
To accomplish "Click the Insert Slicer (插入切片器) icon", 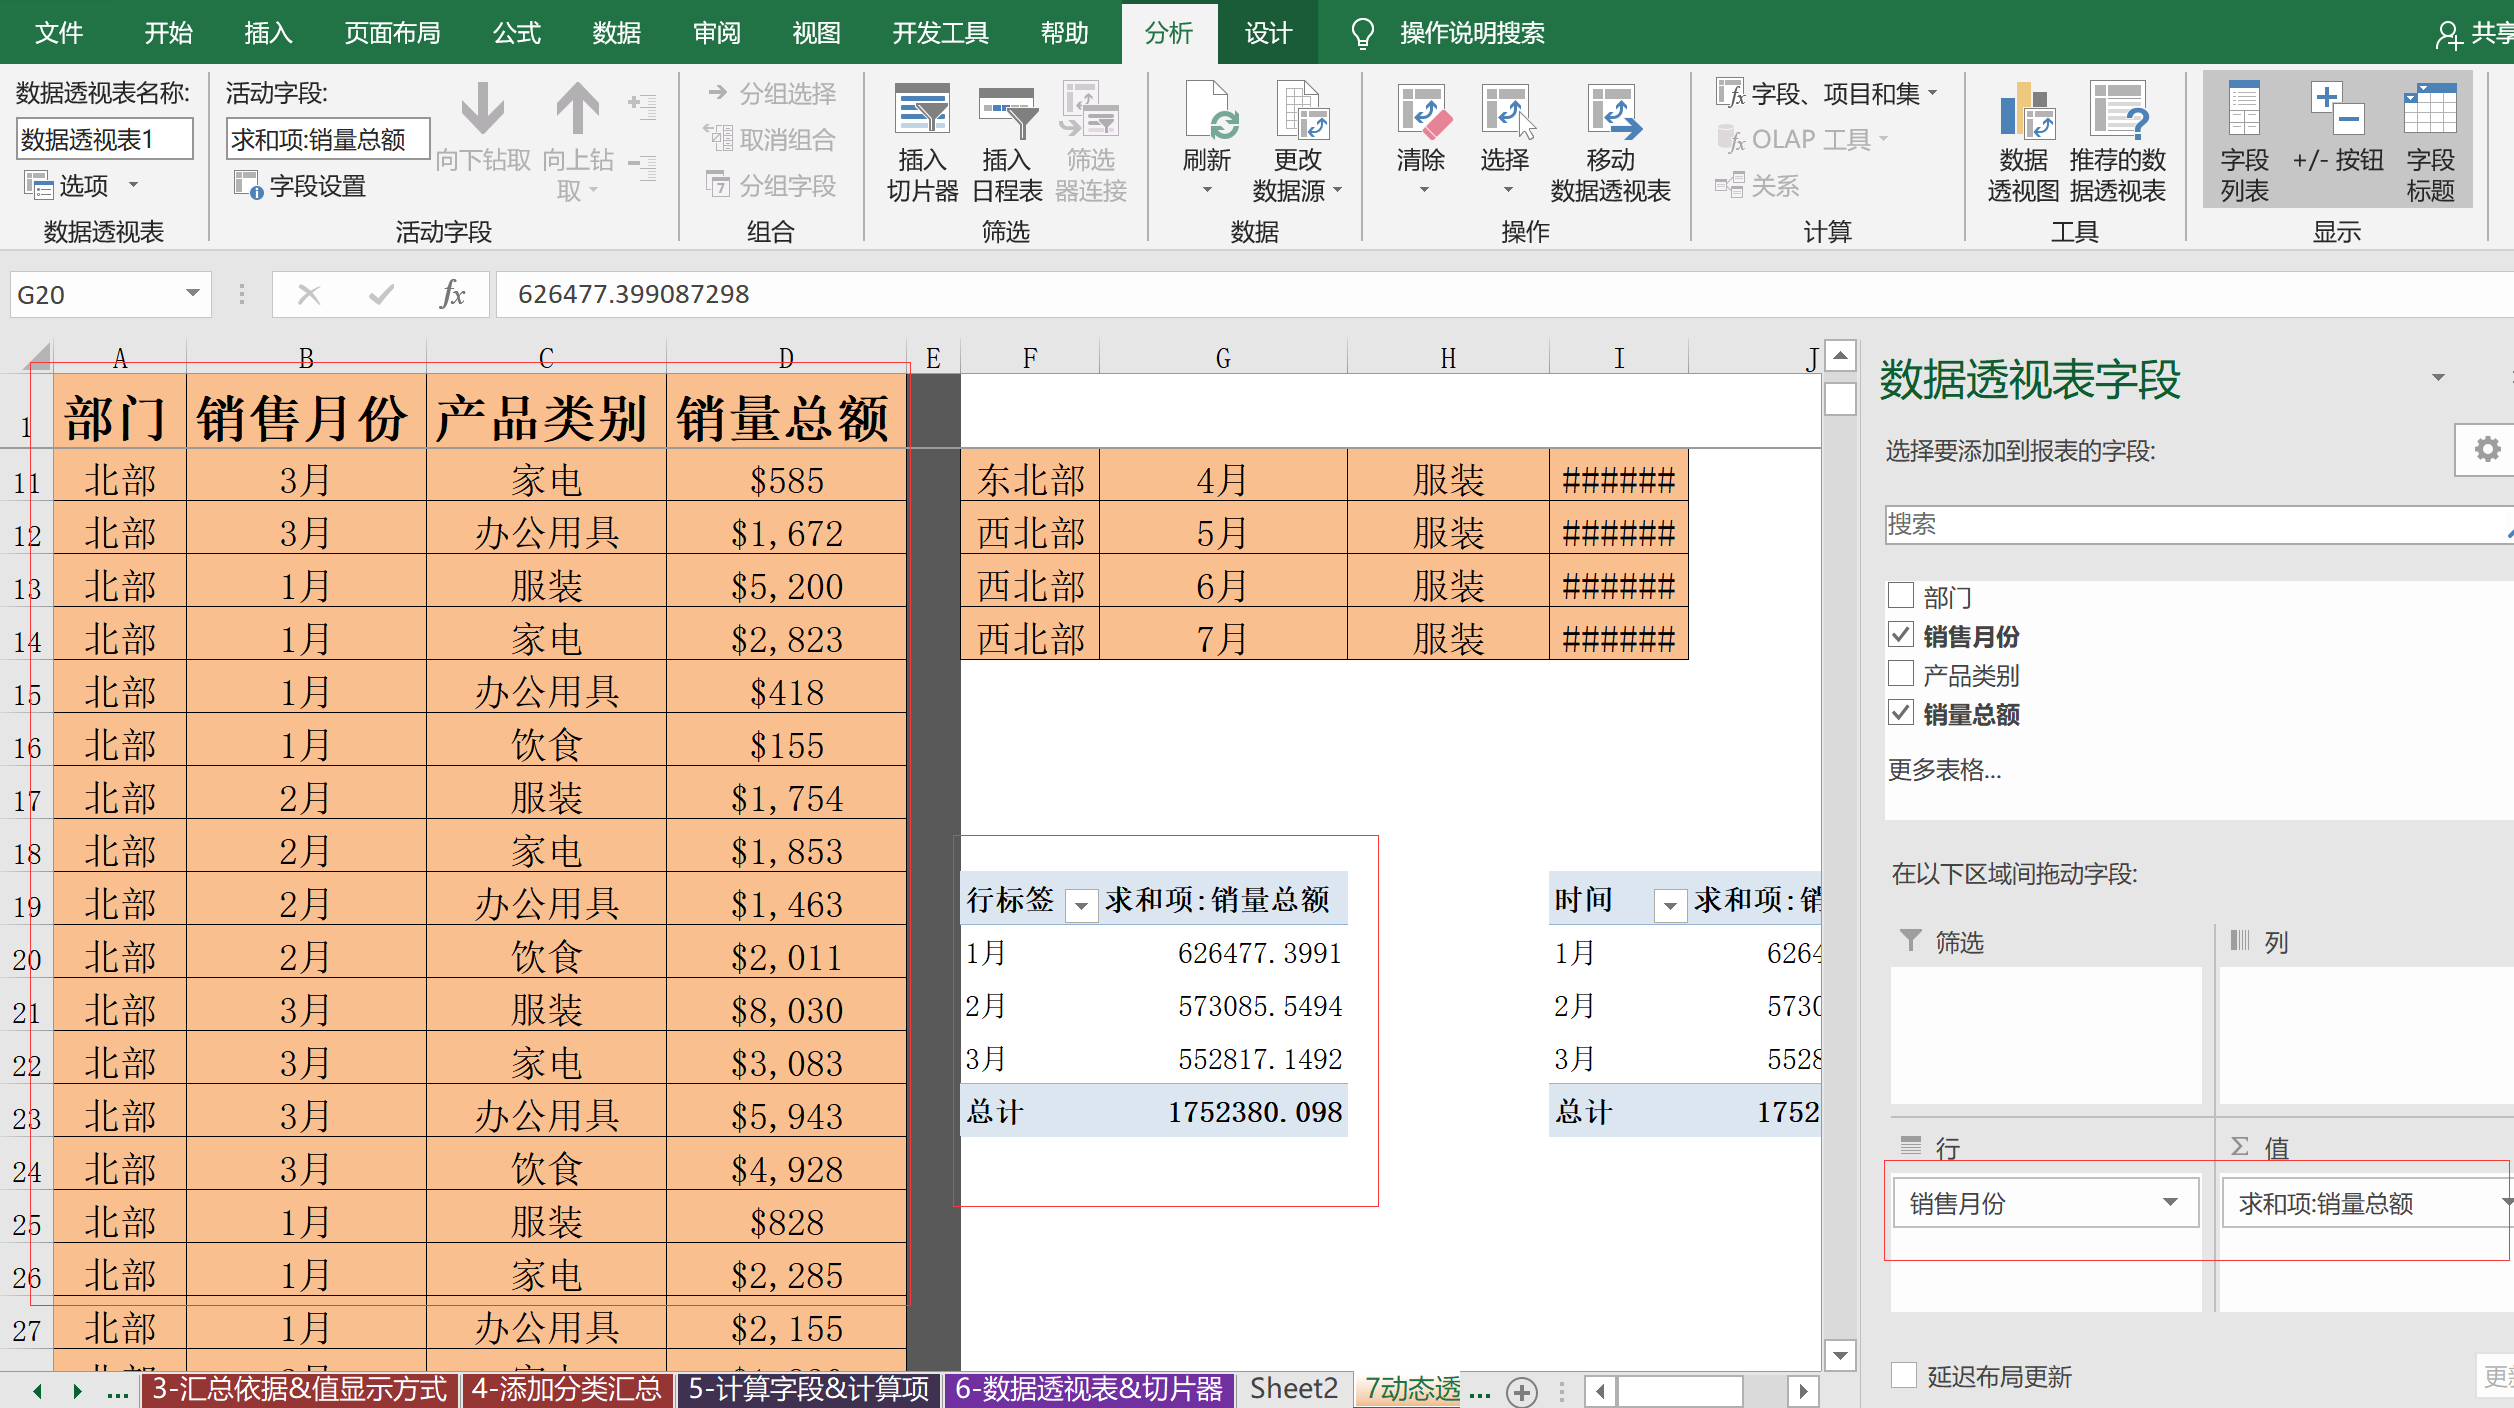I will click(921, 110).
